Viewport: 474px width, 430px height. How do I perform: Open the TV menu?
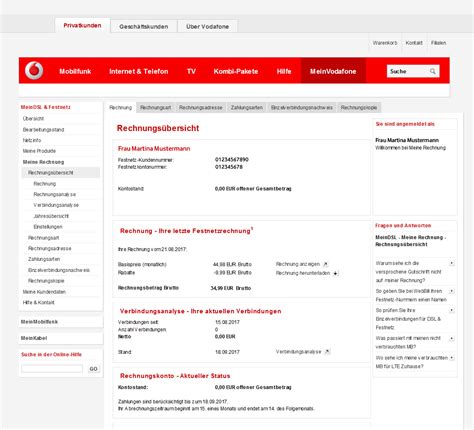(x=191, y=71)
